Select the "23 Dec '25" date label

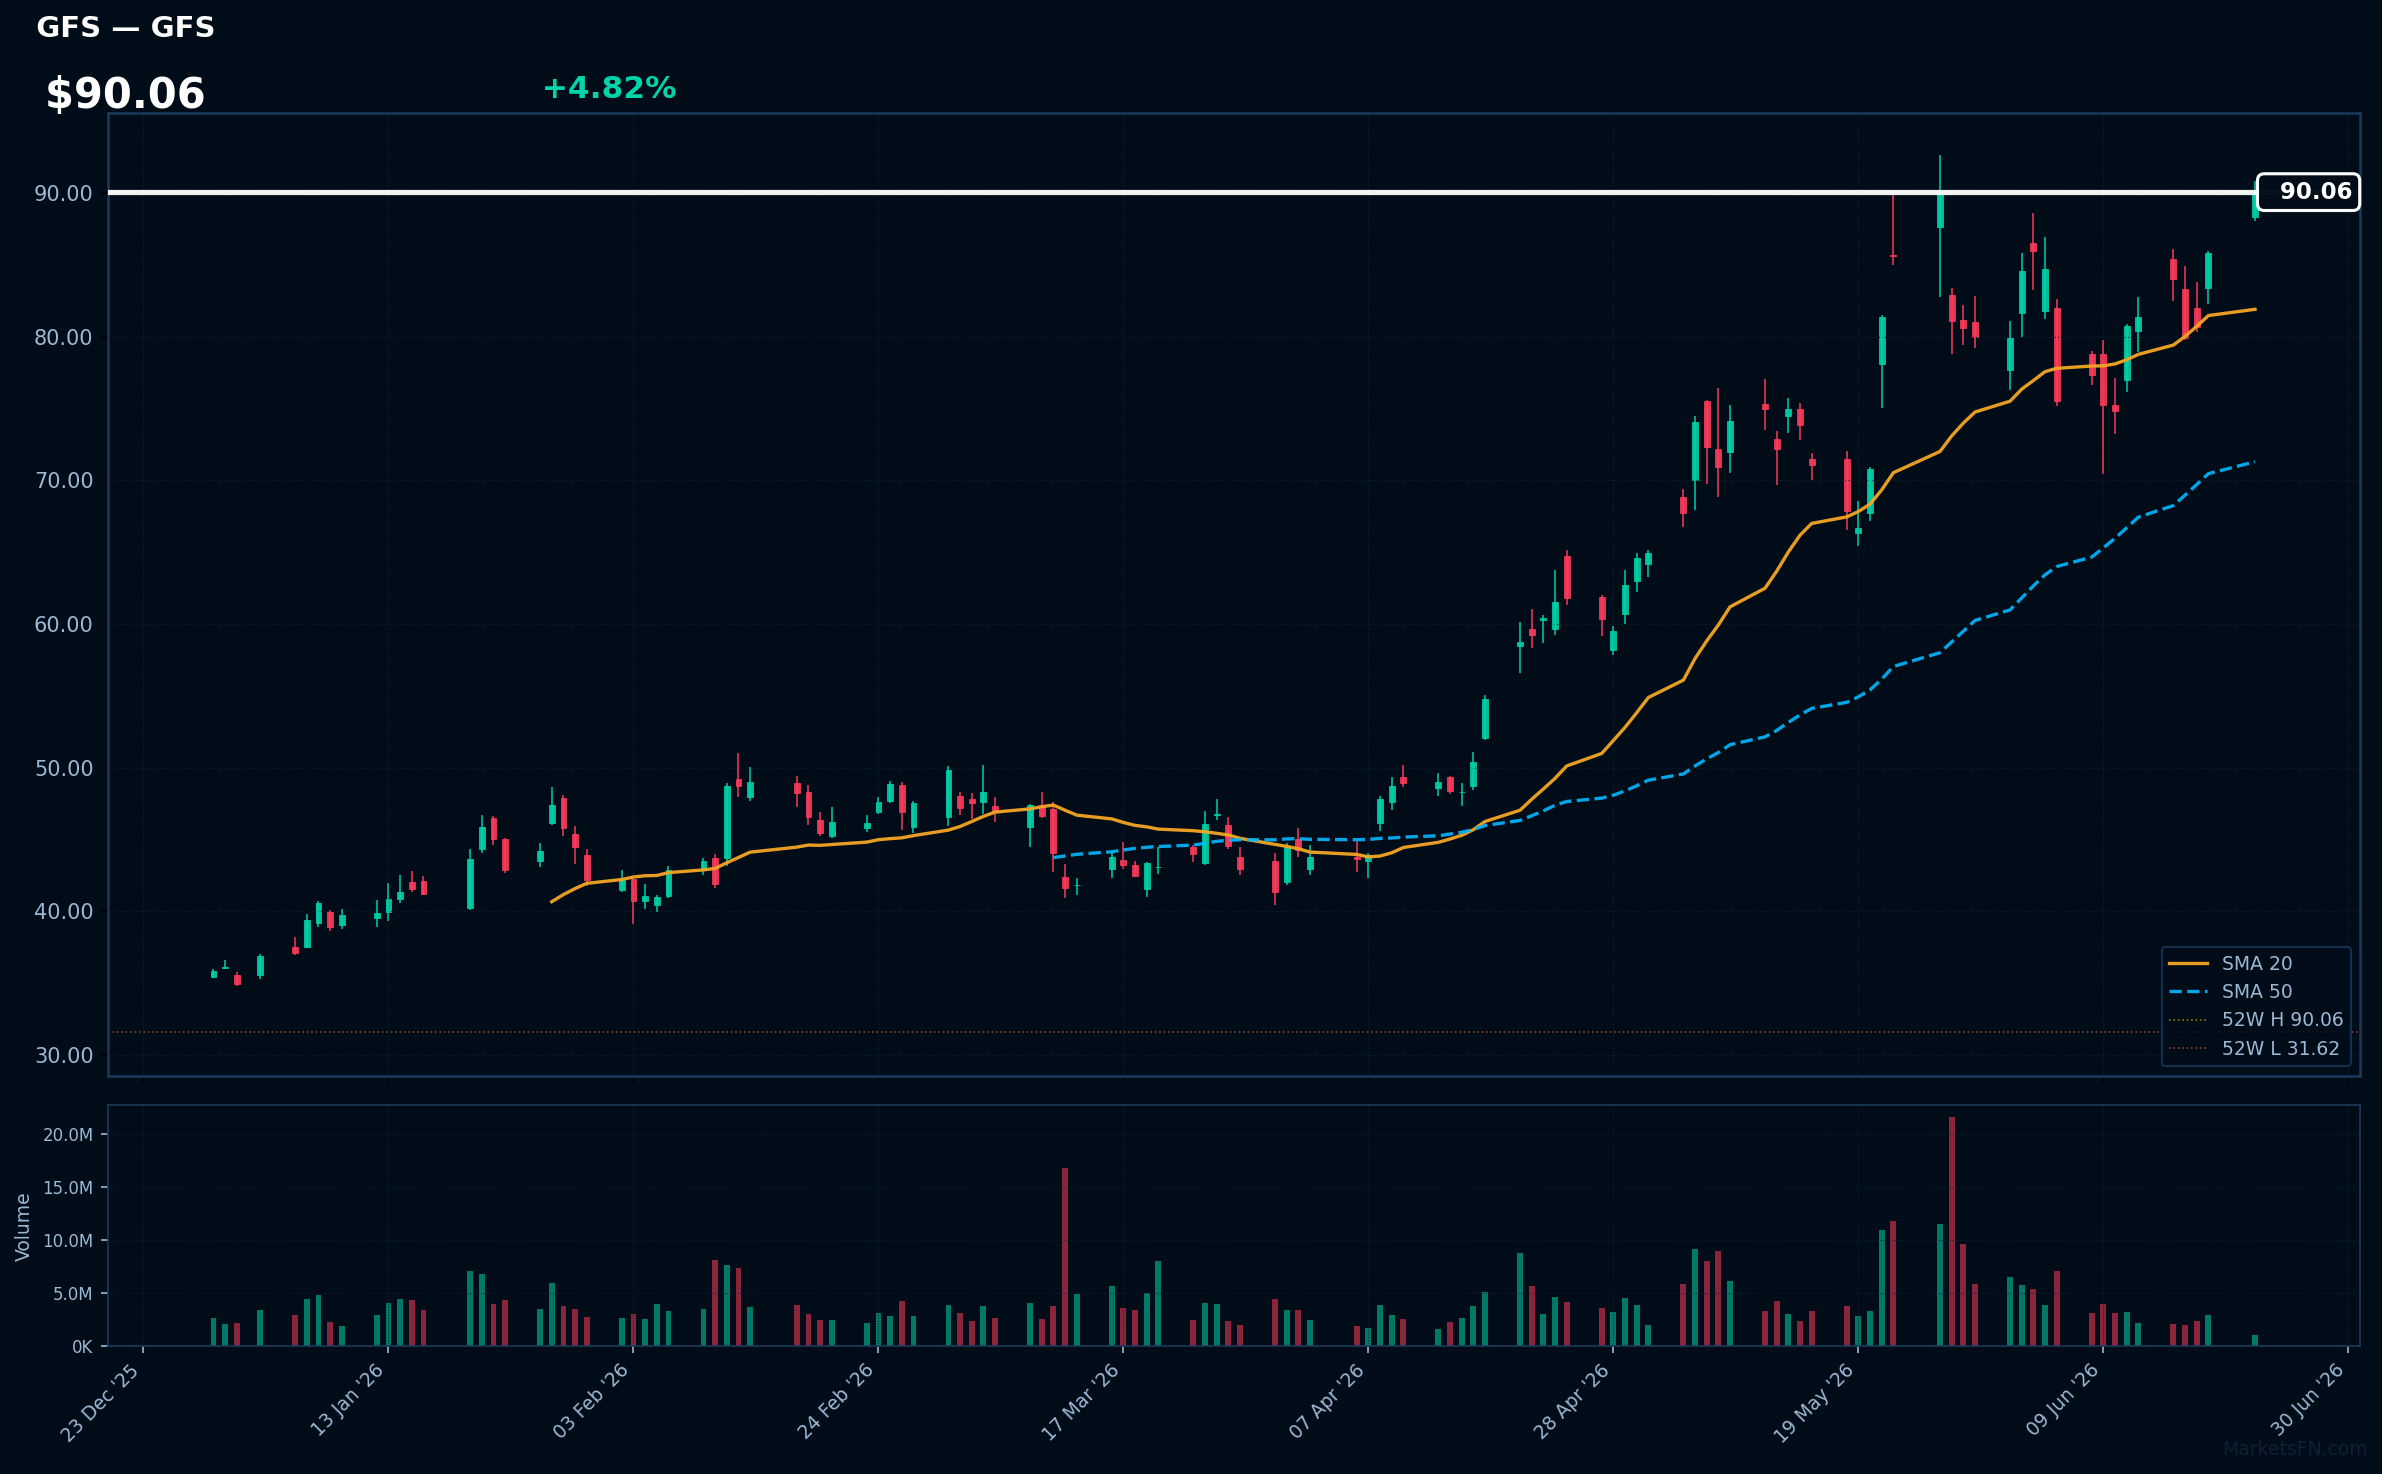(101, 1403)
